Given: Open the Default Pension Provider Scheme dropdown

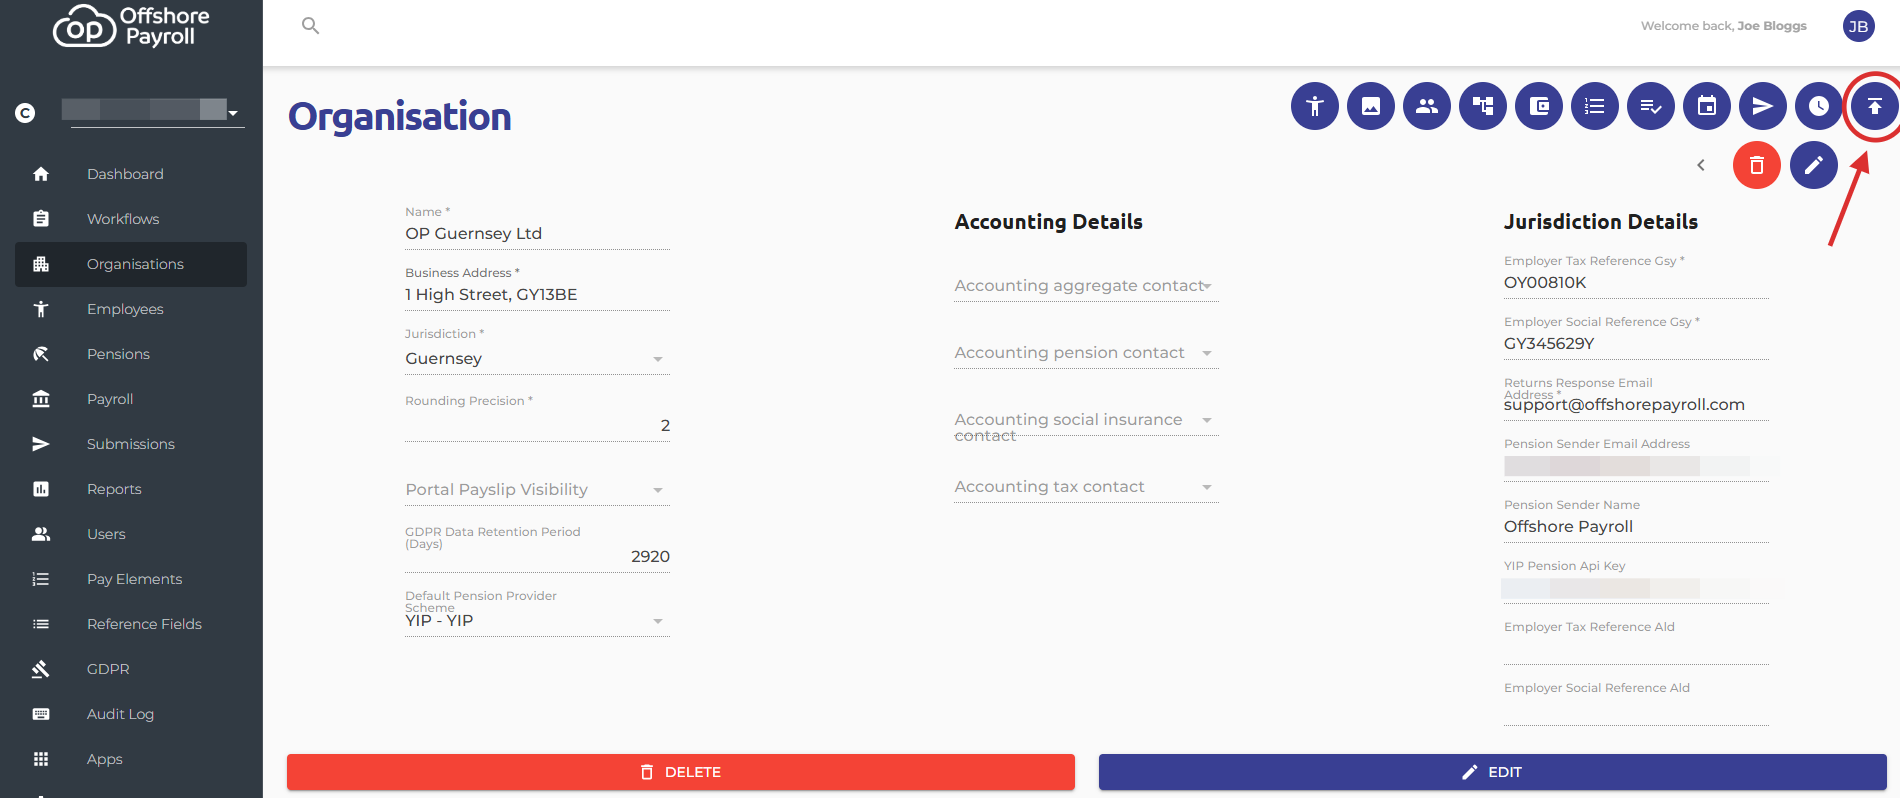Looking at the screenshot, I should tap(537, 620).
